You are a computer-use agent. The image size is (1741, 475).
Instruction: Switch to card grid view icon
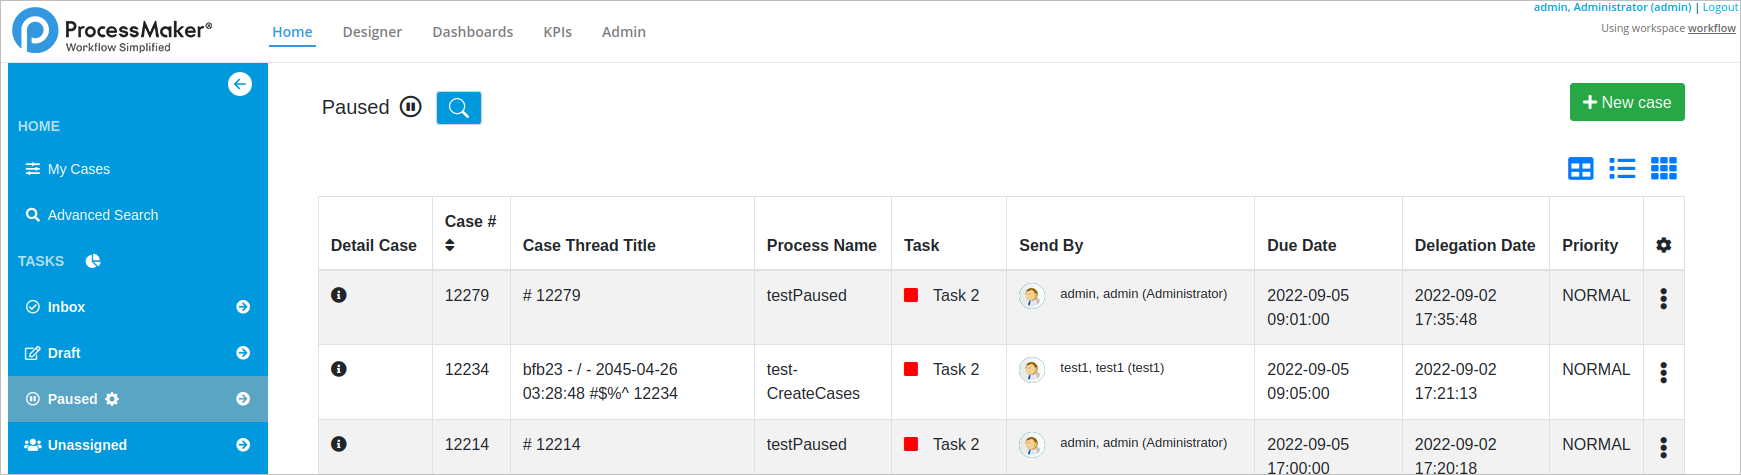pos(1663,169)
